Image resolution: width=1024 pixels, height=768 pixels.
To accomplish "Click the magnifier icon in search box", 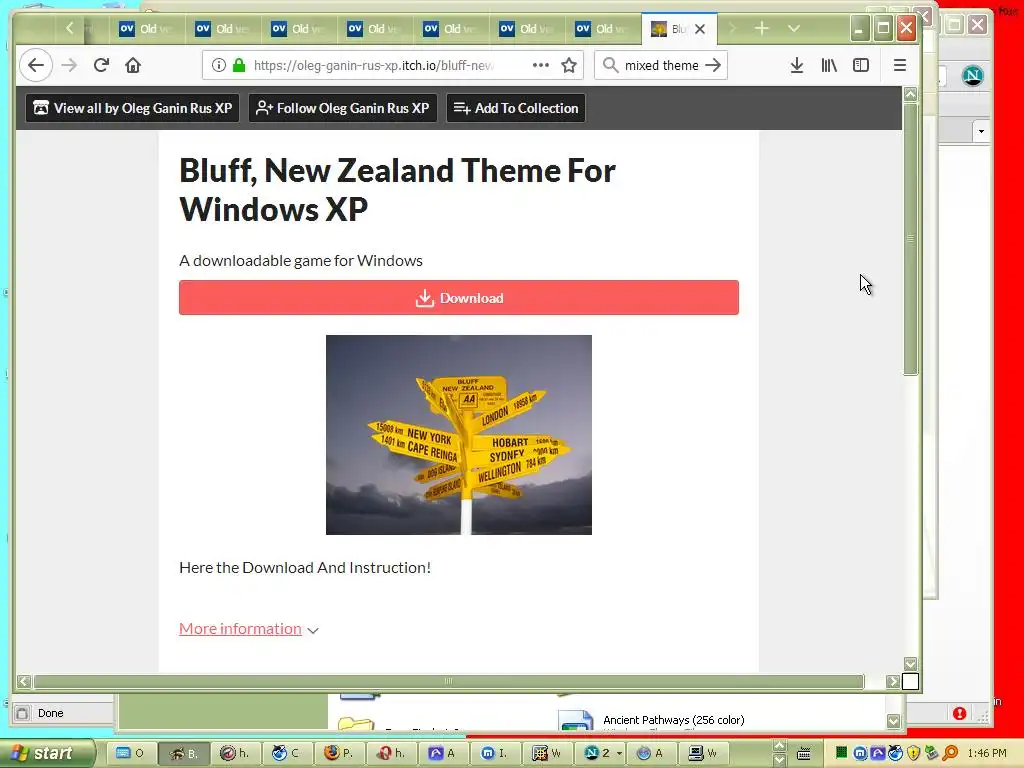I will [610, 65].
